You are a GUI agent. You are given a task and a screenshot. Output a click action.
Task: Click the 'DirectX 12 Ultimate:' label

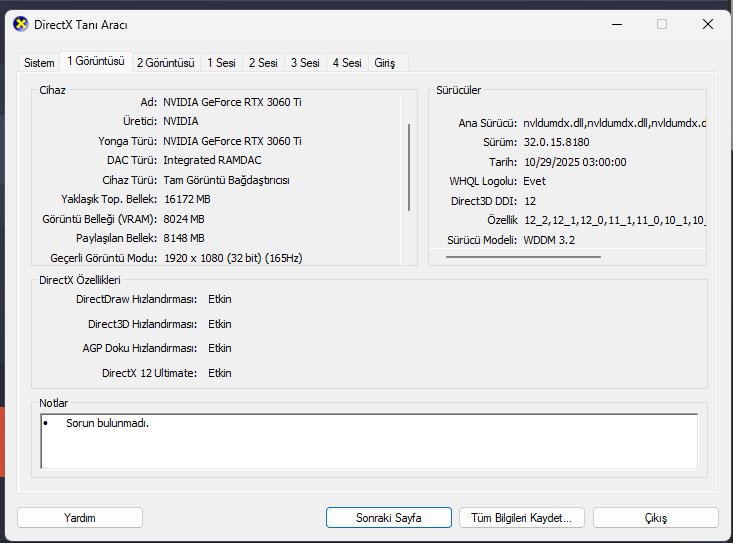pyautogui.click(x=150, y=373)
